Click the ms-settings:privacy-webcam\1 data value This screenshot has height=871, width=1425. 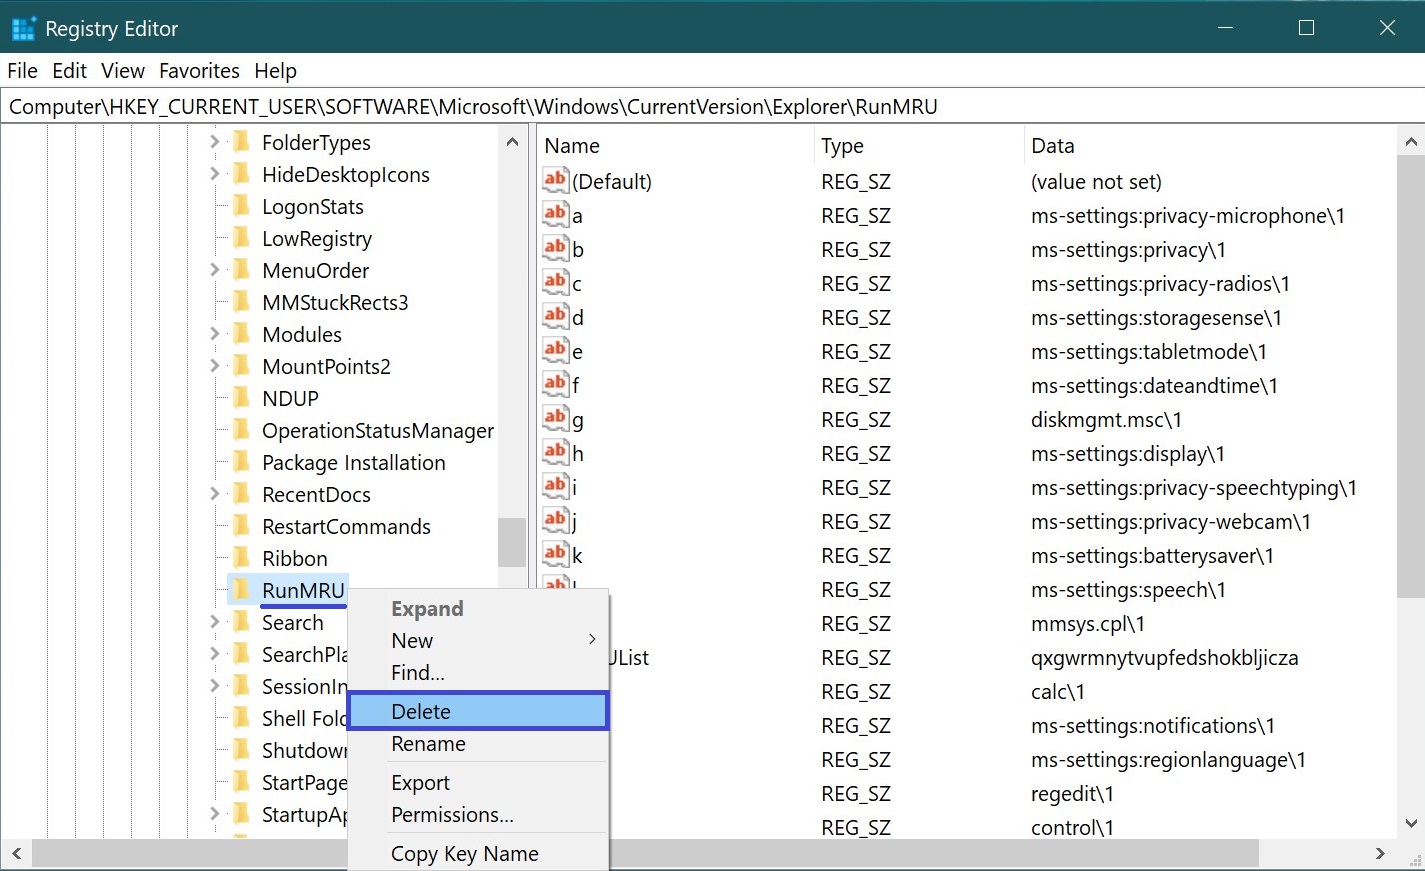click(1171, 522)
